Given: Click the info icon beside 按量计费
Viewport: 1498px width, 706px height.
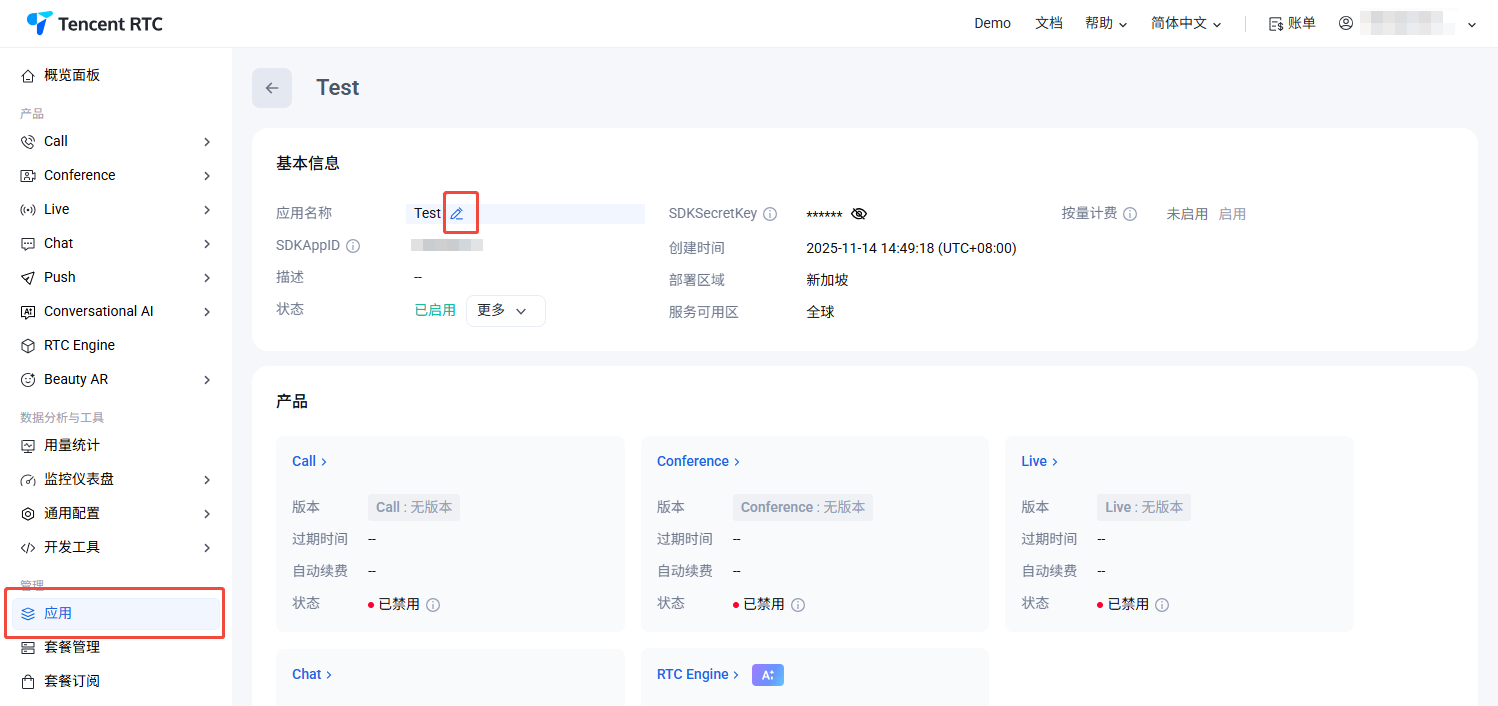Looking at the screenshot, I should click(1130, 214).
